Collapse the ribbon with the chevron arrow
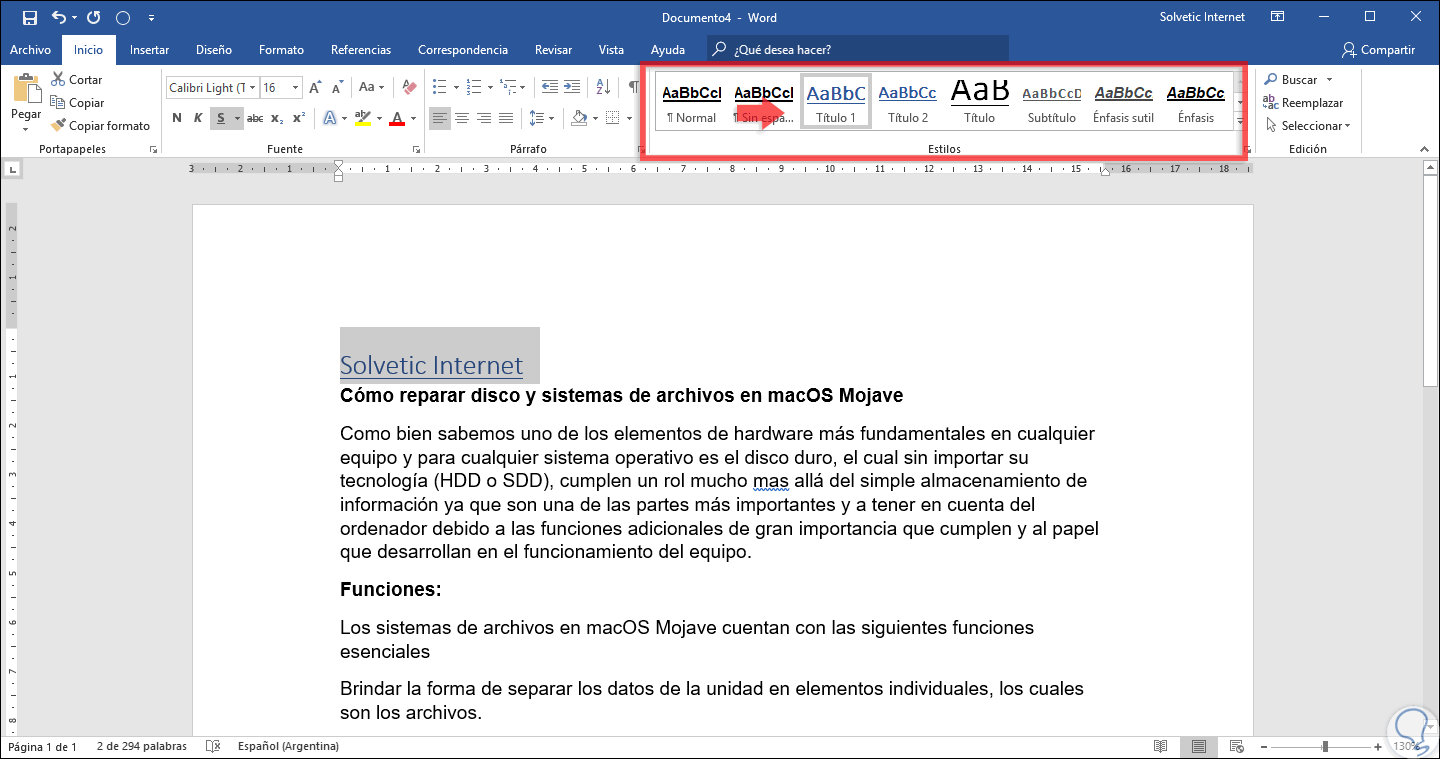 (1424, 149)
